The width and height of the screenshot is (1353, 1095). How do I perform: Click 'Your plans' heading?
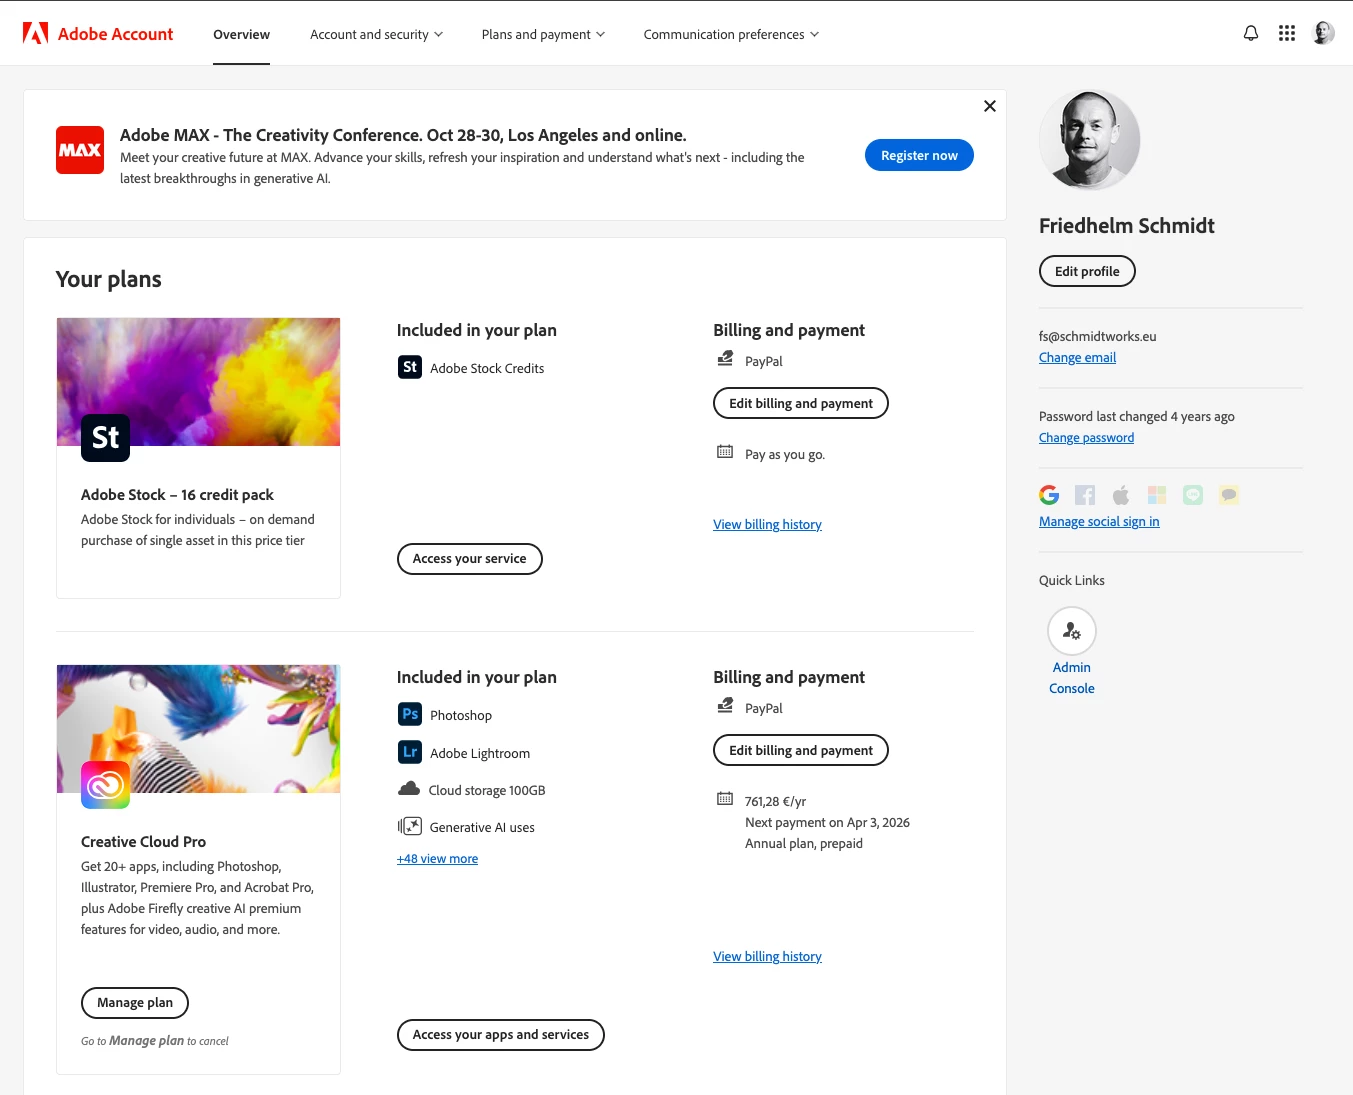pyautogui.click(x=108, y=279)
